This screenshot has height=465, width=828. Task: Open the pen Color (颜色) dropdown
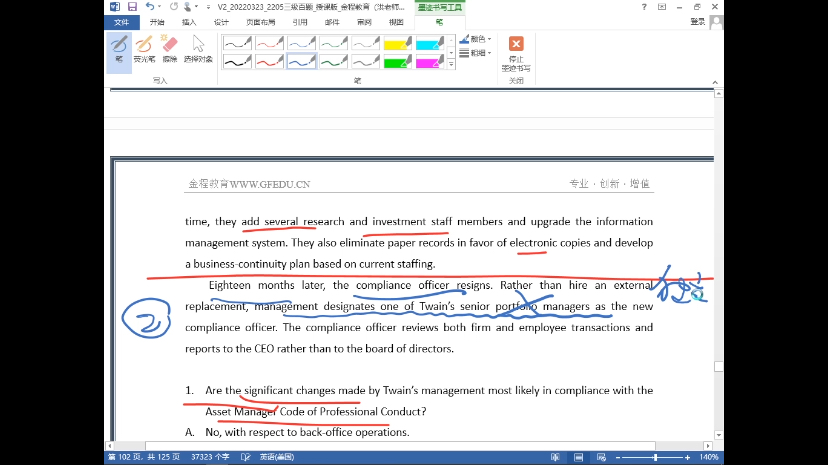click(475, 39)
